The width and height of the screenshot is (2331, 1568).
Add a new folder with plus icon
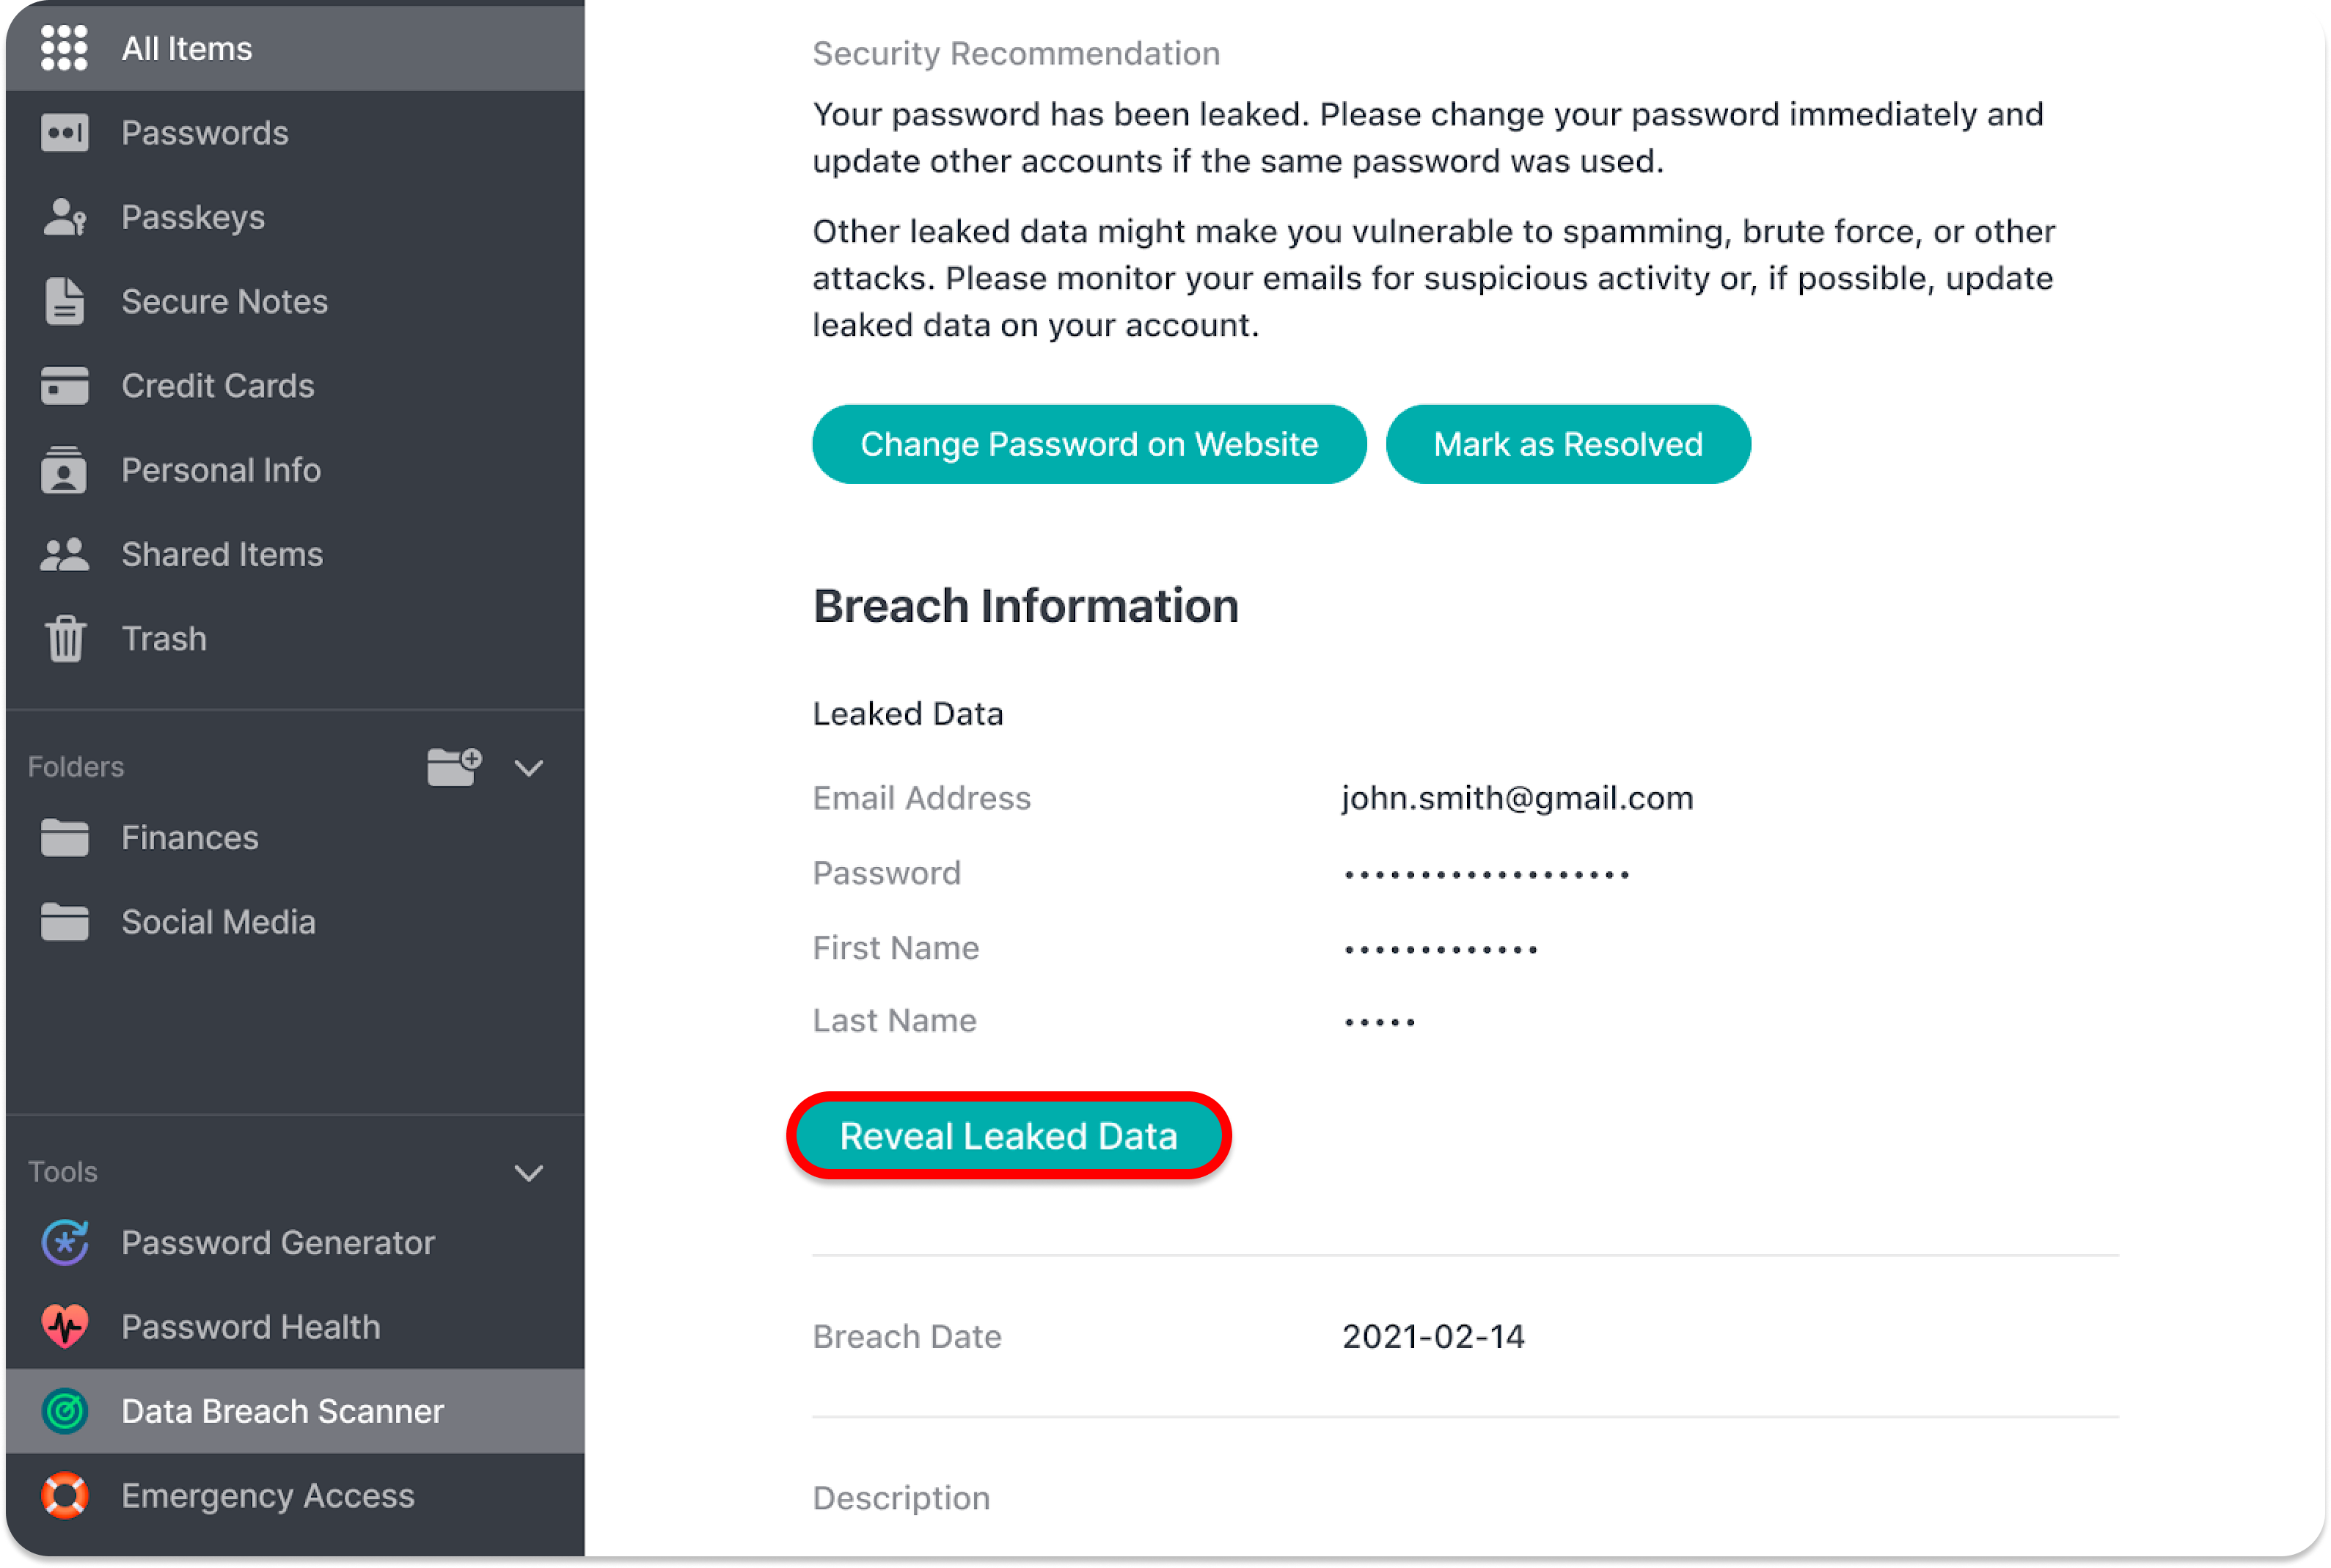pyautogui.click(x=454, y=767)
